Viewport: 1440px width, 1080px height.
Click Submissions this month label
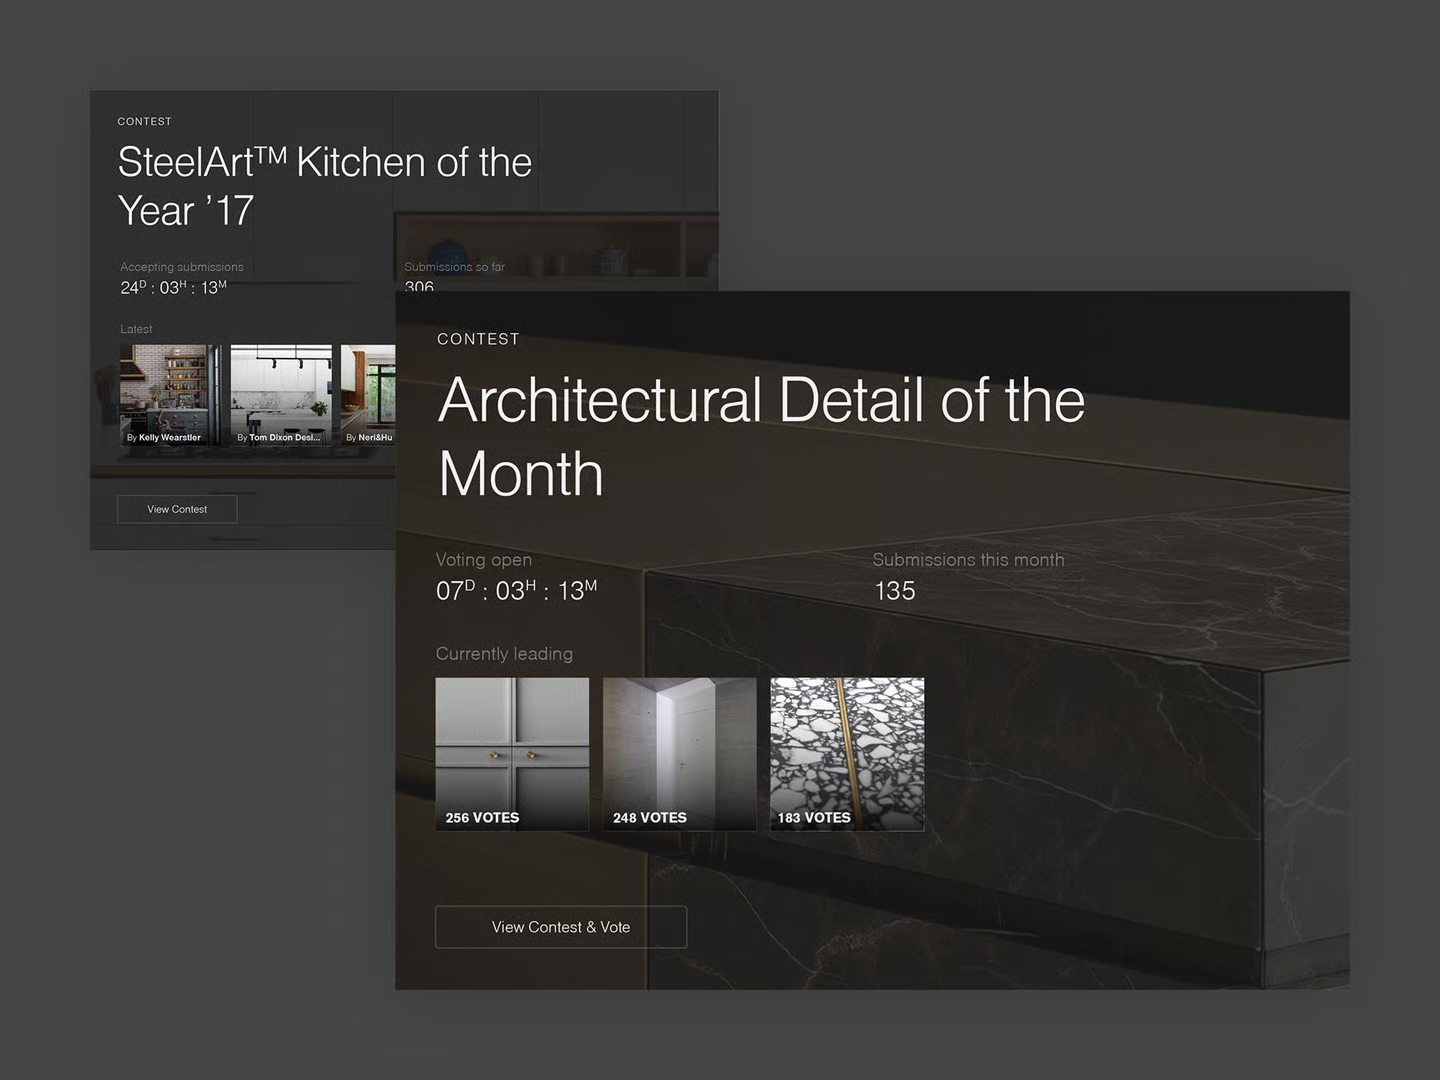pyautogui.click(x=968, y=560)
